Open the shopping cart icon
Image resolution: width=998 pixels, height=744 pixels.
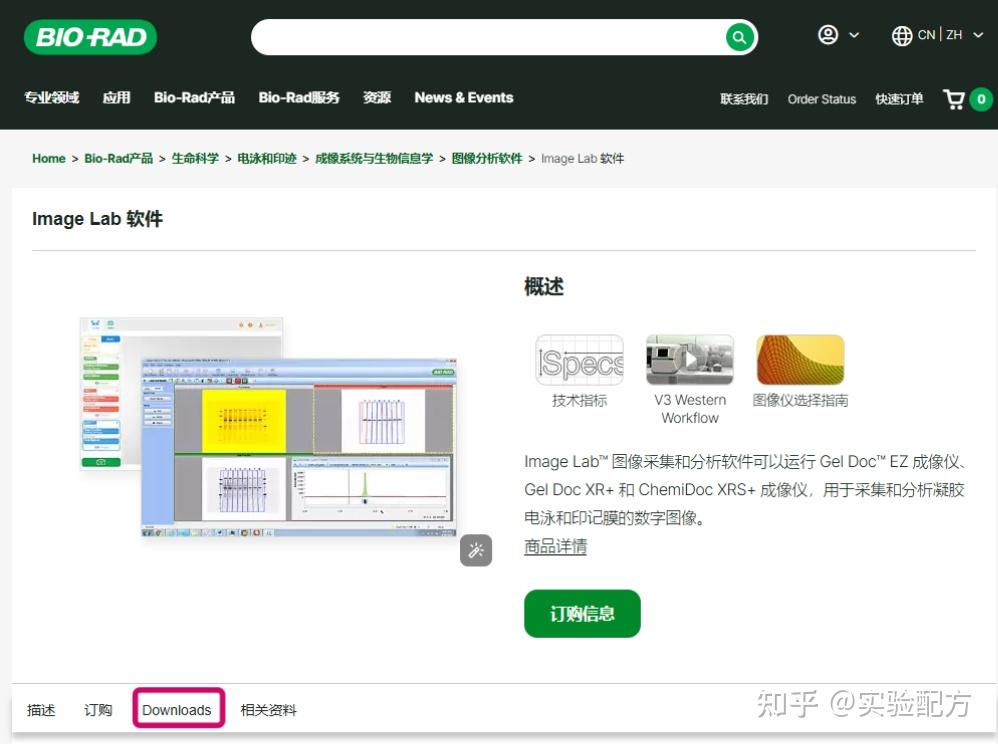pos(953,99)
